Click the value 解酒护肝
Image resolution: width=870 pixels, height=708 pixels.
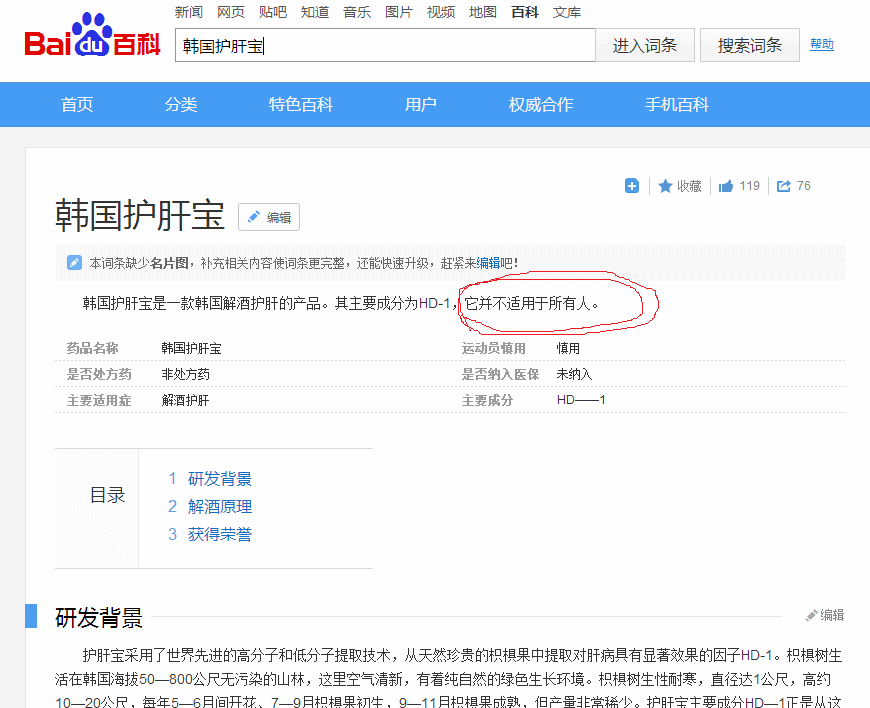tap(186, 400)
